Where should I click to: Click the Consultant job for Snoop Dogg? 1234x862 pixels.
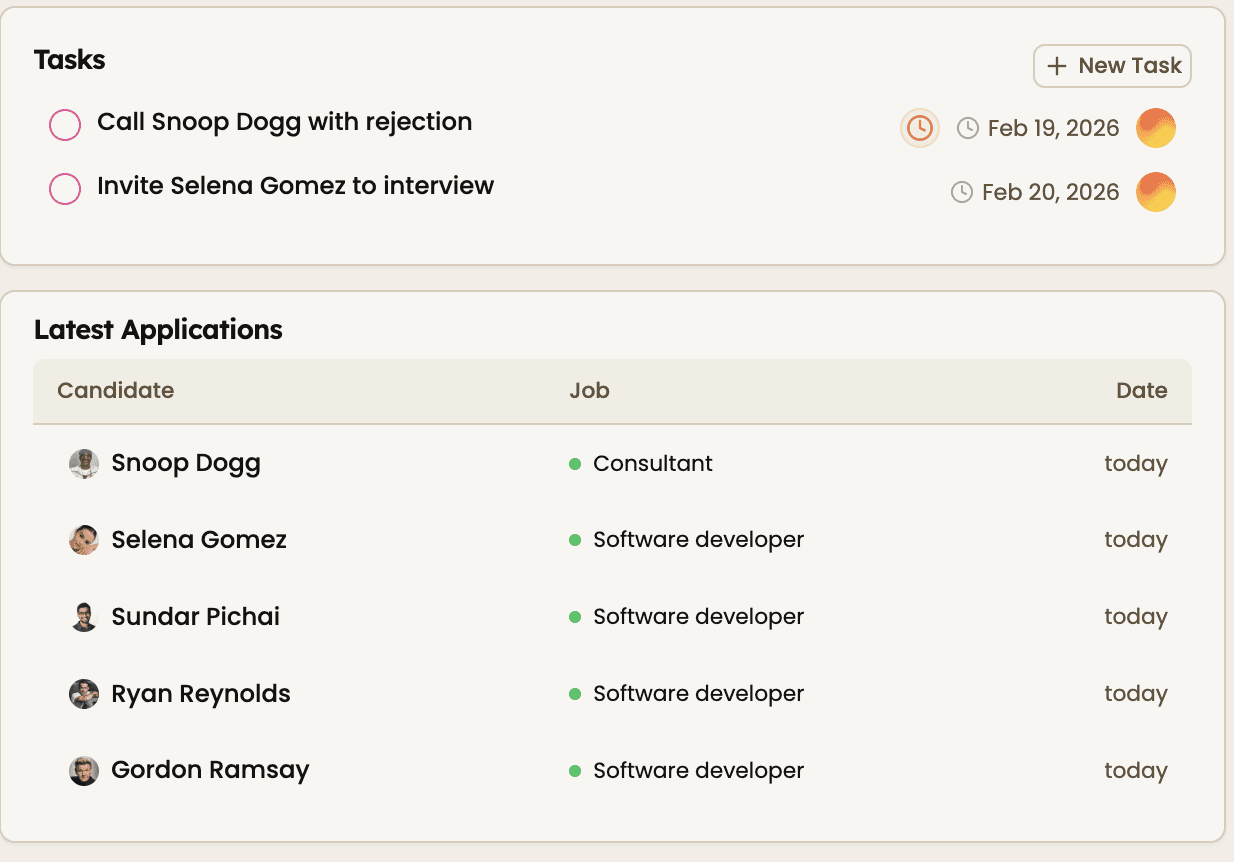coord(652,464)
